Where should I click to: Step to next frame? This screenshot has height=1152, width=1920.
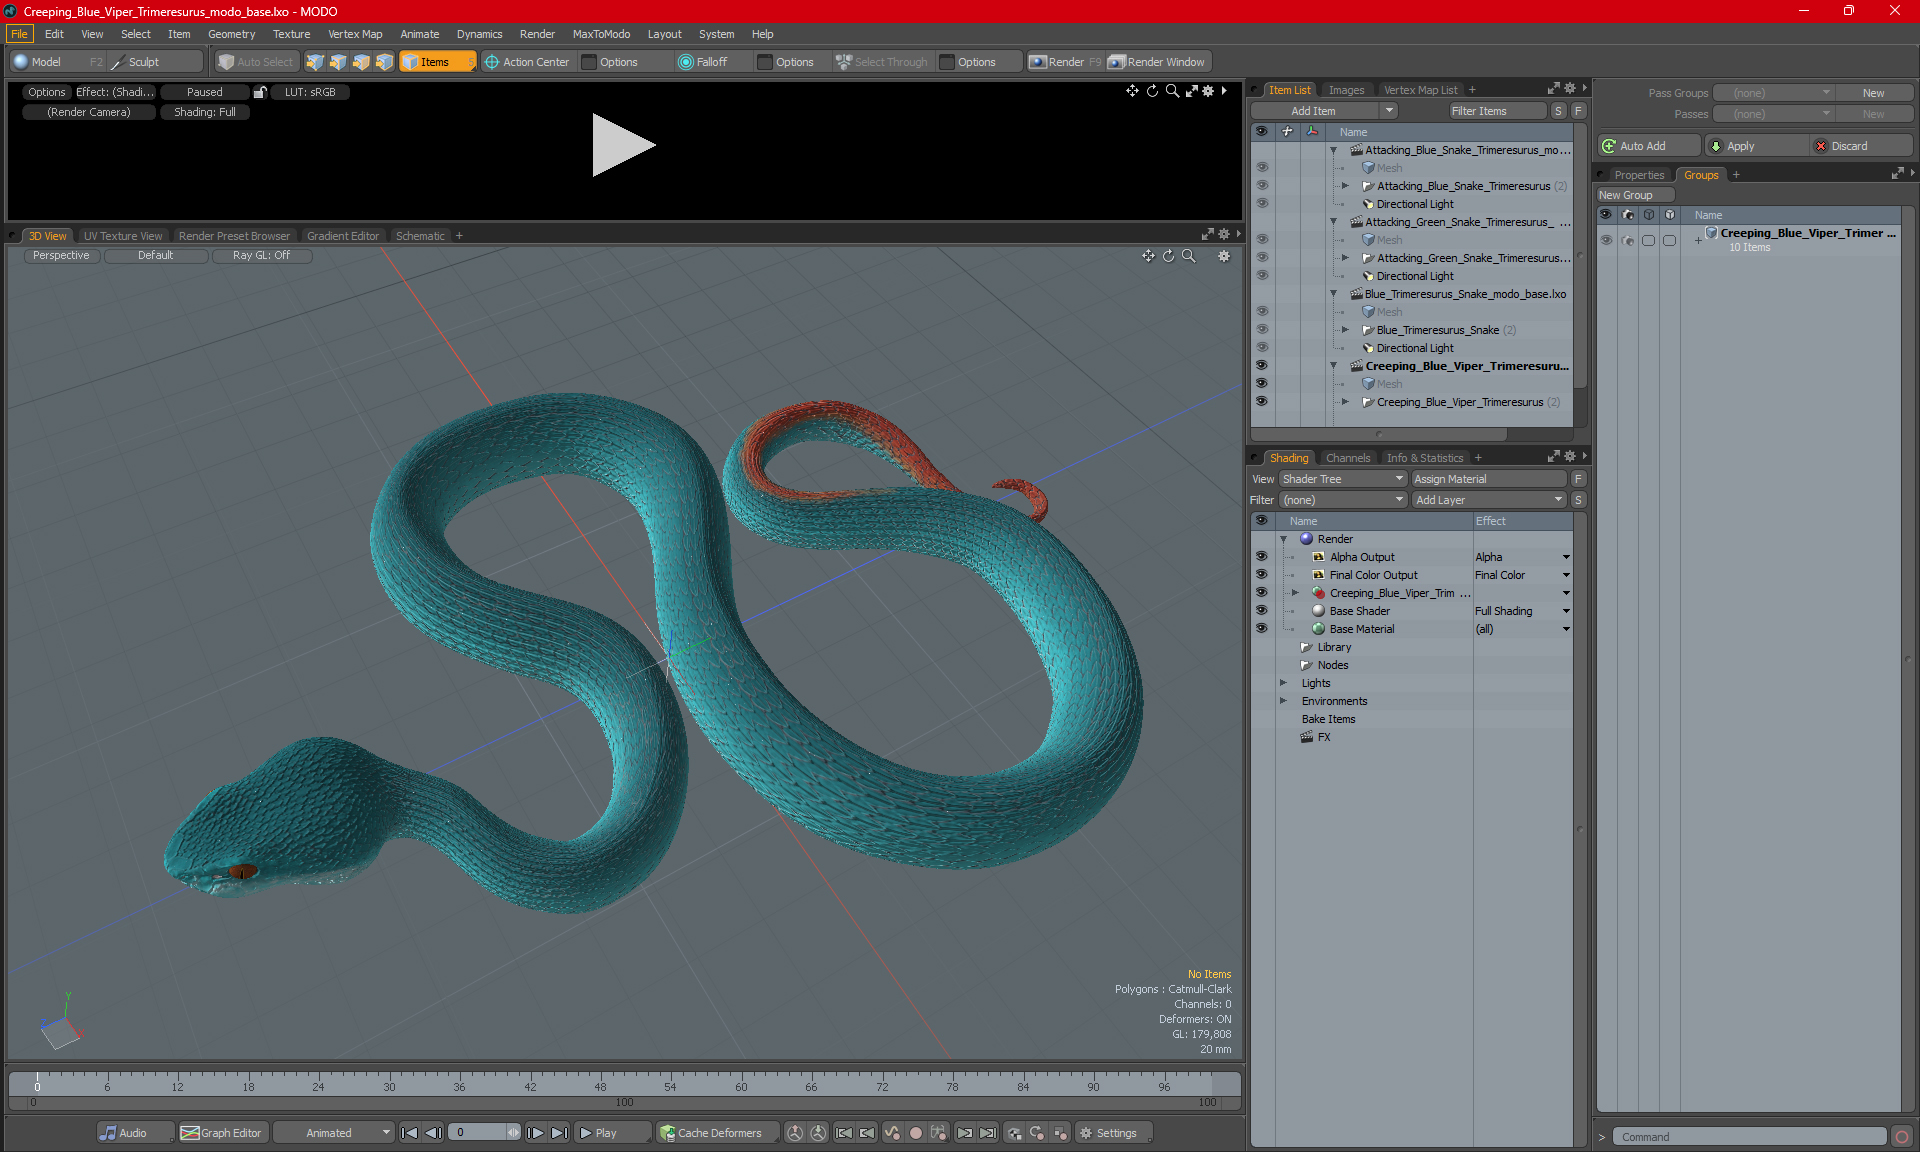[x=536, y=1133]
